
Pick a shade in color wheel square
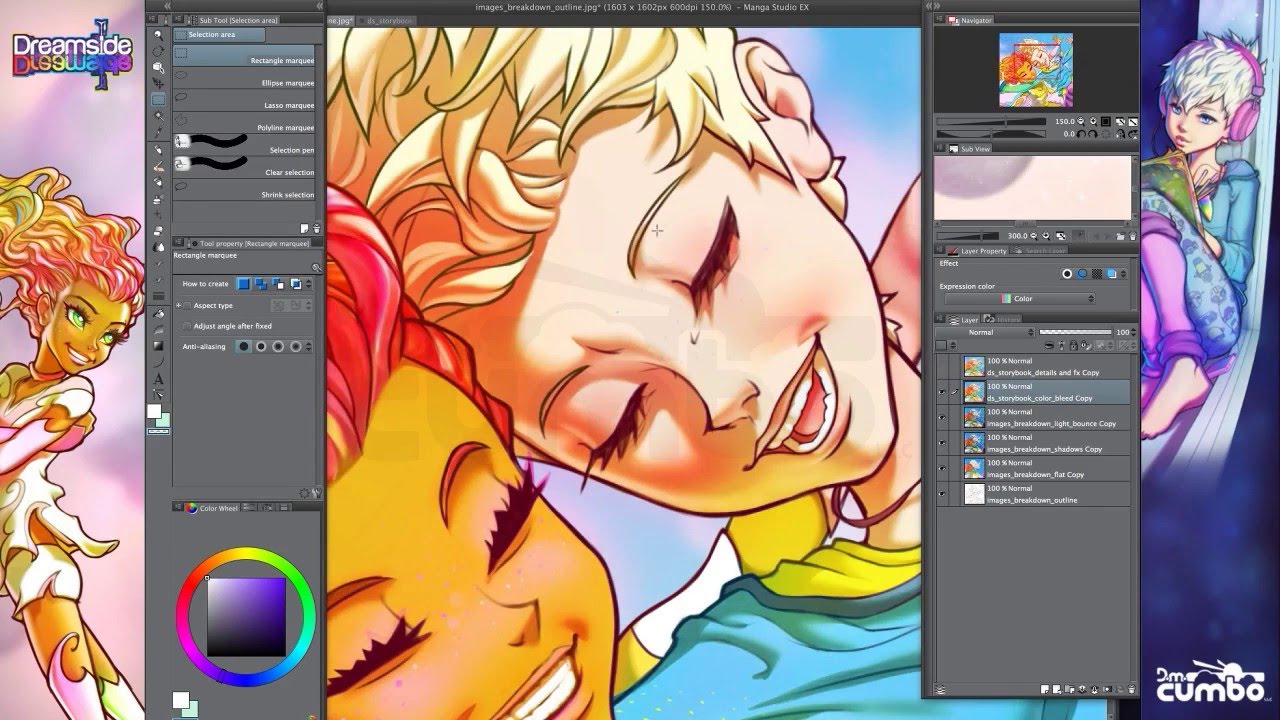(246, 617)
